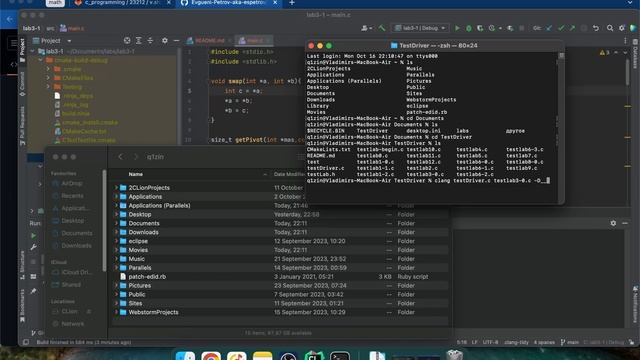Collapse the lab3-1 root tree node

[33, 51]
